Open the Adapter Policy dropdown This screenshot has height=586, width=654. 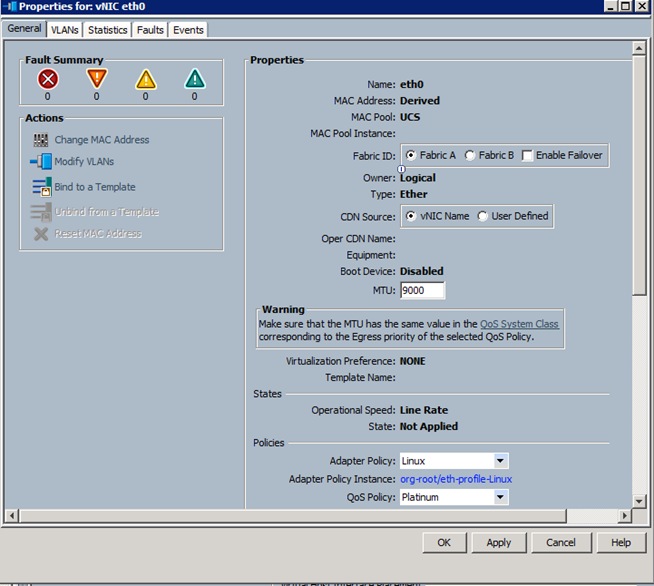(x=500, y=461)
